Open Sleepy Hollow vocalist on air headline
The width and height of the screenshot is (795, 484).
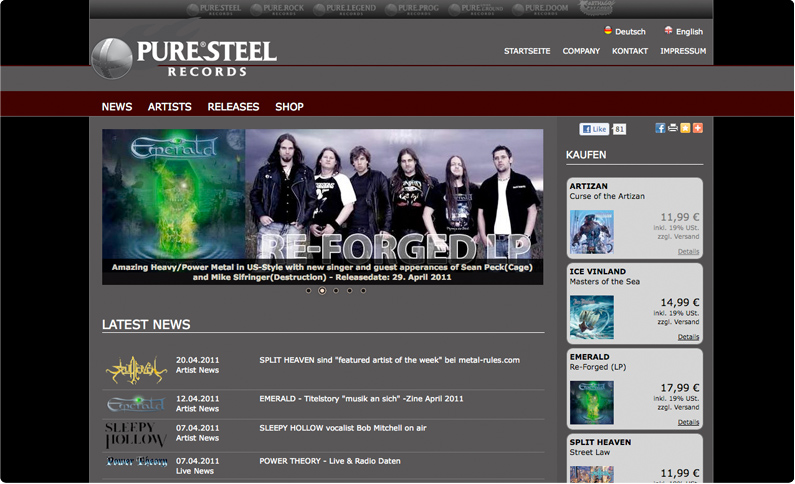[x=343, y=428]
